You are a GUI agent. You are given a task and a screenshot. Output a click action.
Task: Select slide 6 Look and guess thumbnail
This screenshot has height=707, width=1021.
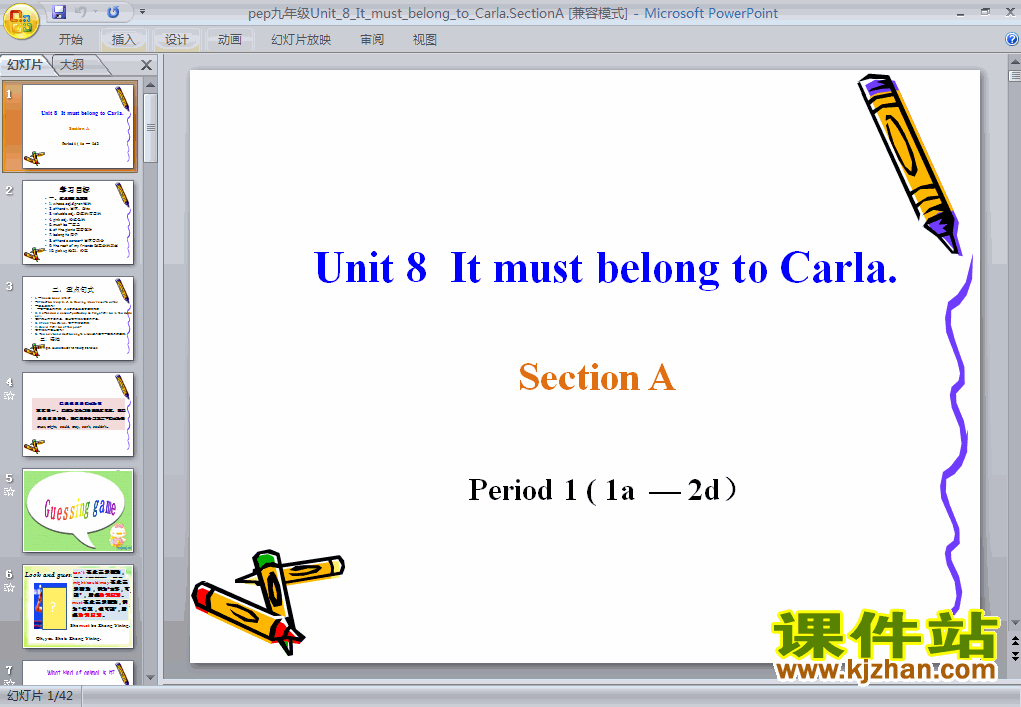(78, 606)
